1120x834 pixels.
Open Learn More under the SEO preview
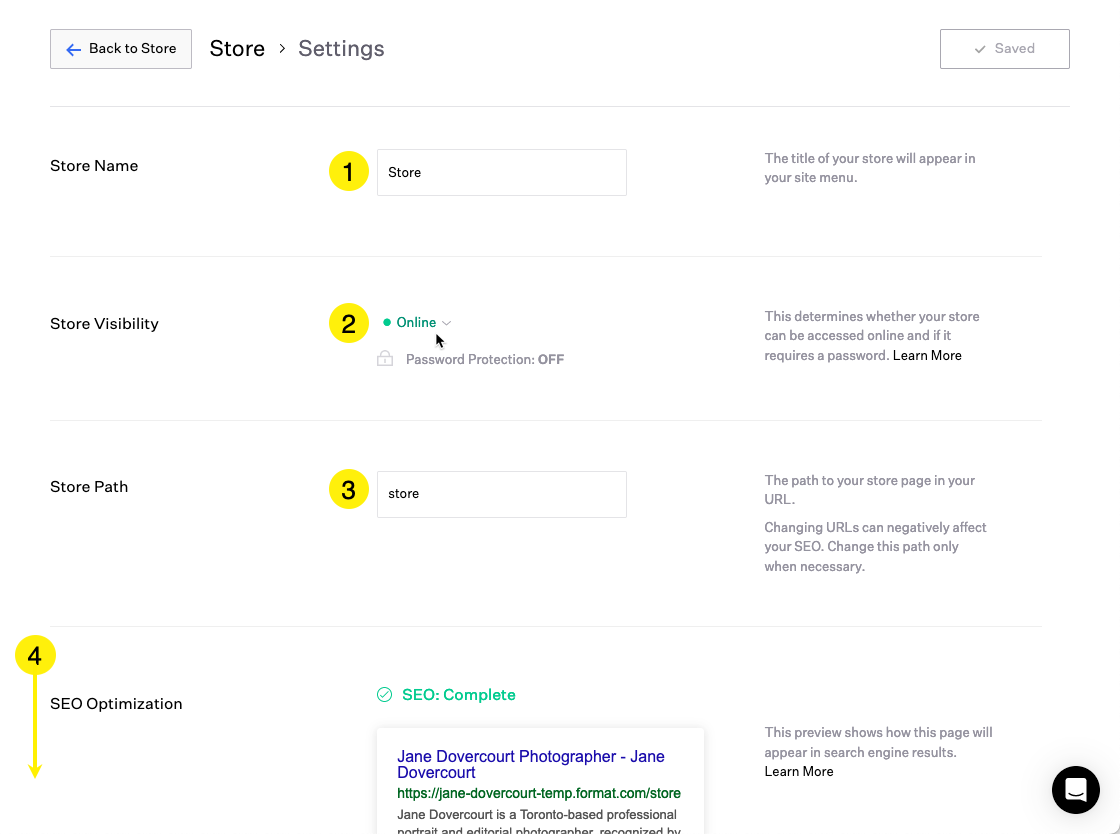tap(798, 771)
